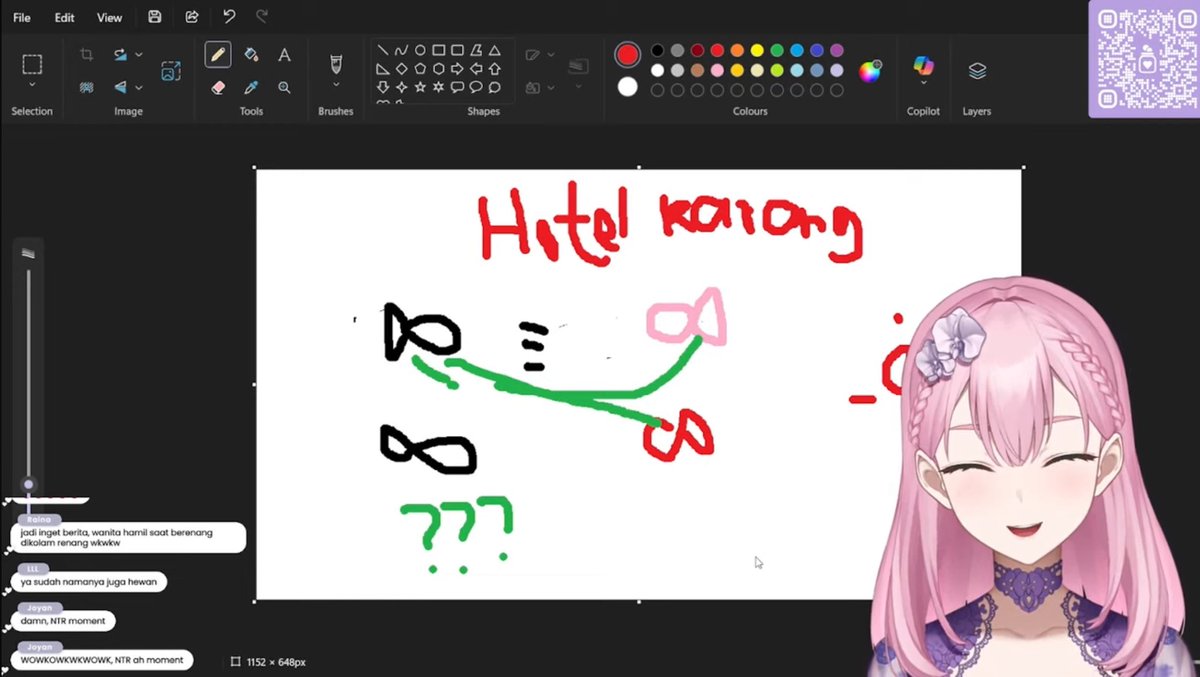Viewport: 1200px width, 677px height.
Task: Choose the Oval callout shape
Action: pos(476,87)
